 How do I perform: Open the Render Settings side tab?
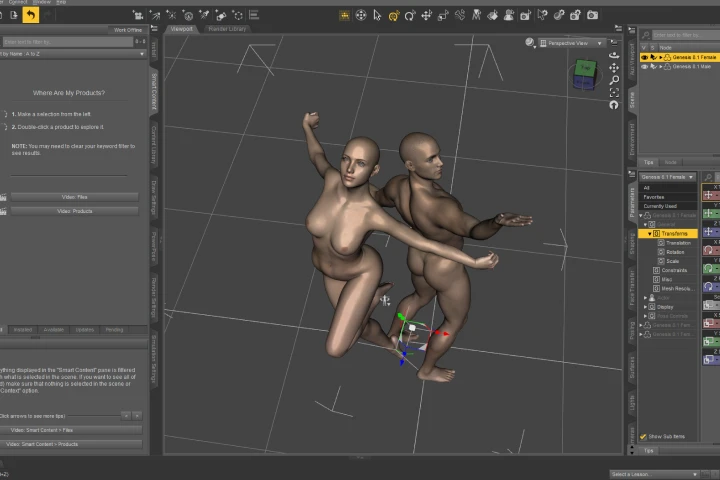pyautogui.click(x=154, y=297)
